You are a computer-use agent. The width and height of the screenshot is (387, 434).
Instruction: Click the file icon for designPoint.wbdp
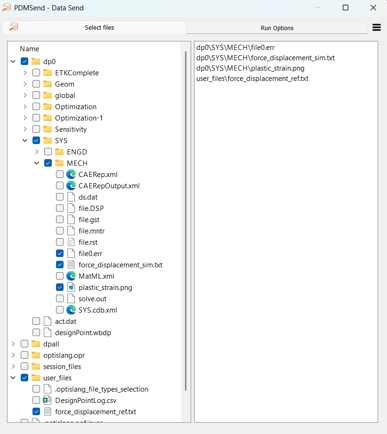48,333
